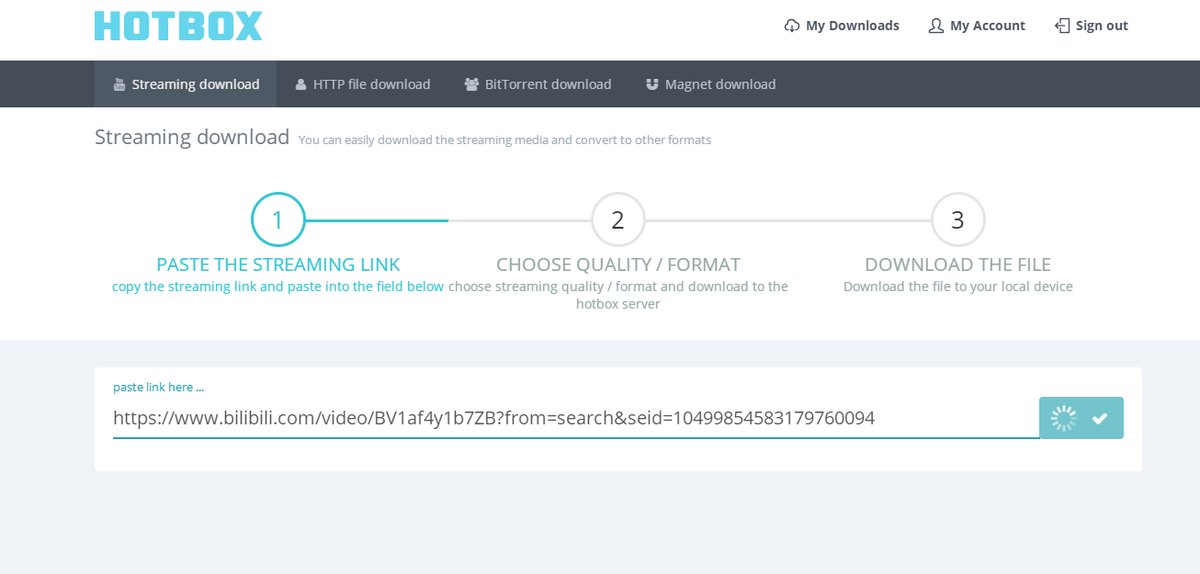Click step 2 circle
Screen dimensions: 1200x574
pos(618,220)
